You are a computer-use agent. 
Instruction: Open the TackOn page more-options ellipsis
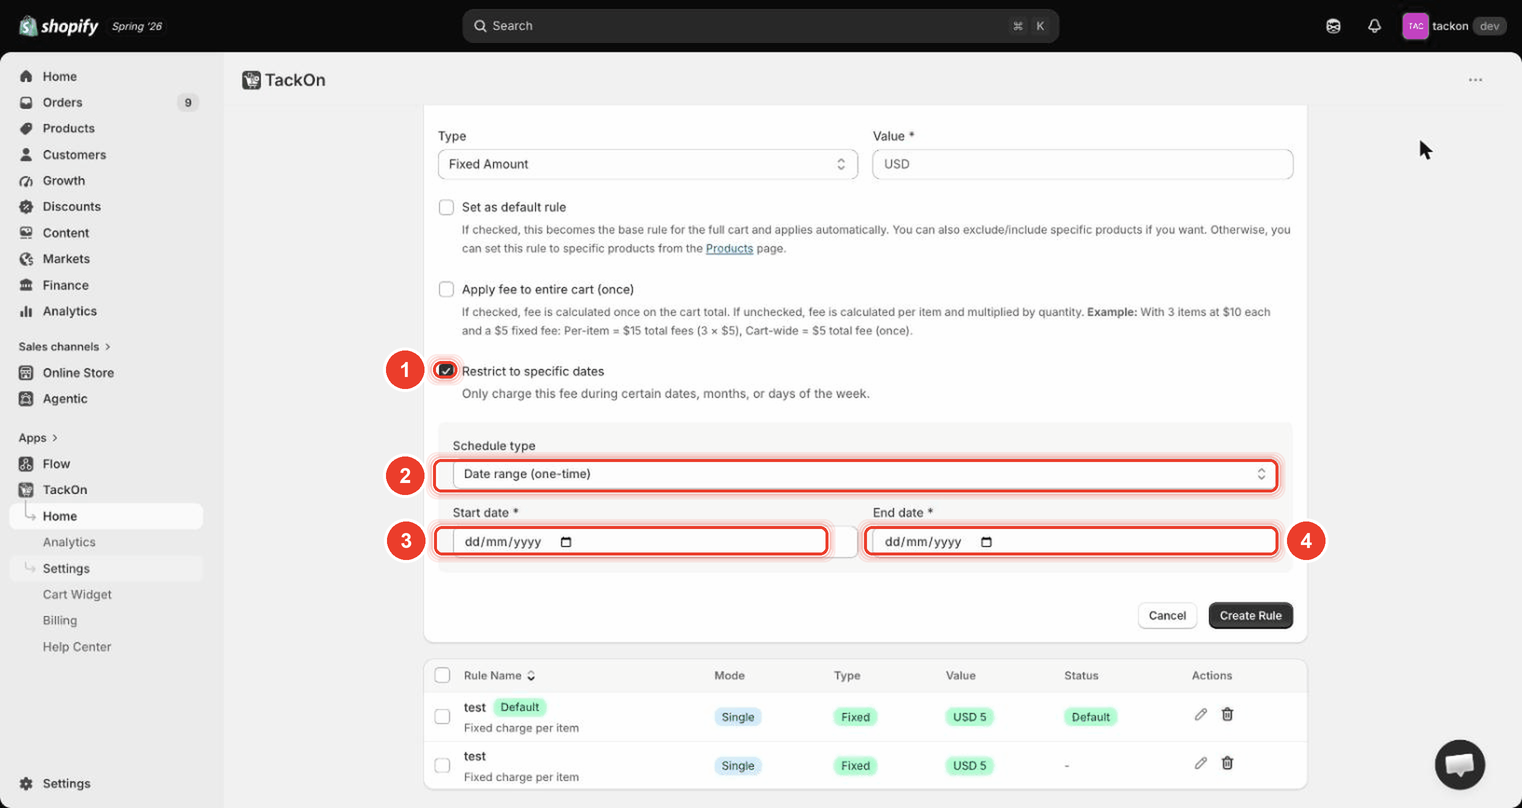[x=1475, y=80]
